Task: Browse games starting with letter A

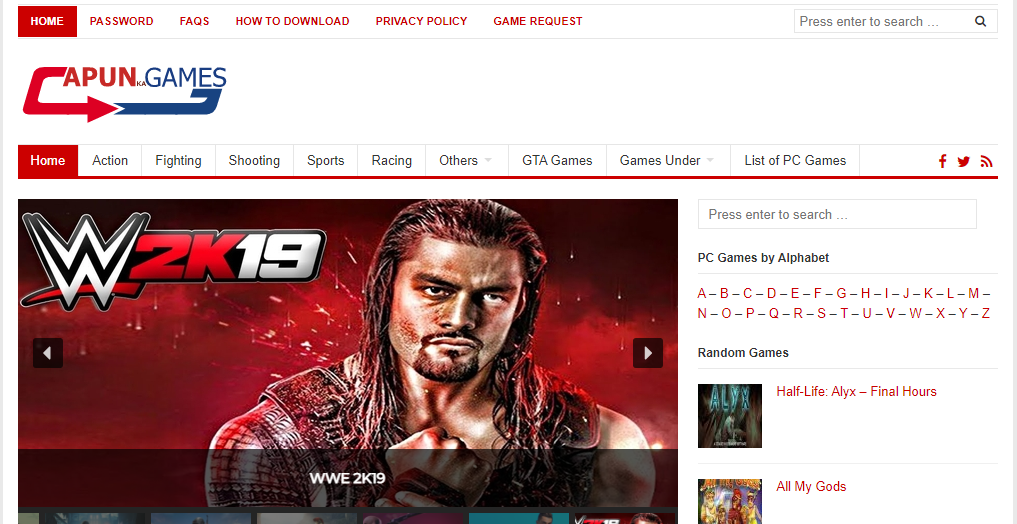Action: tap(702, 293)
